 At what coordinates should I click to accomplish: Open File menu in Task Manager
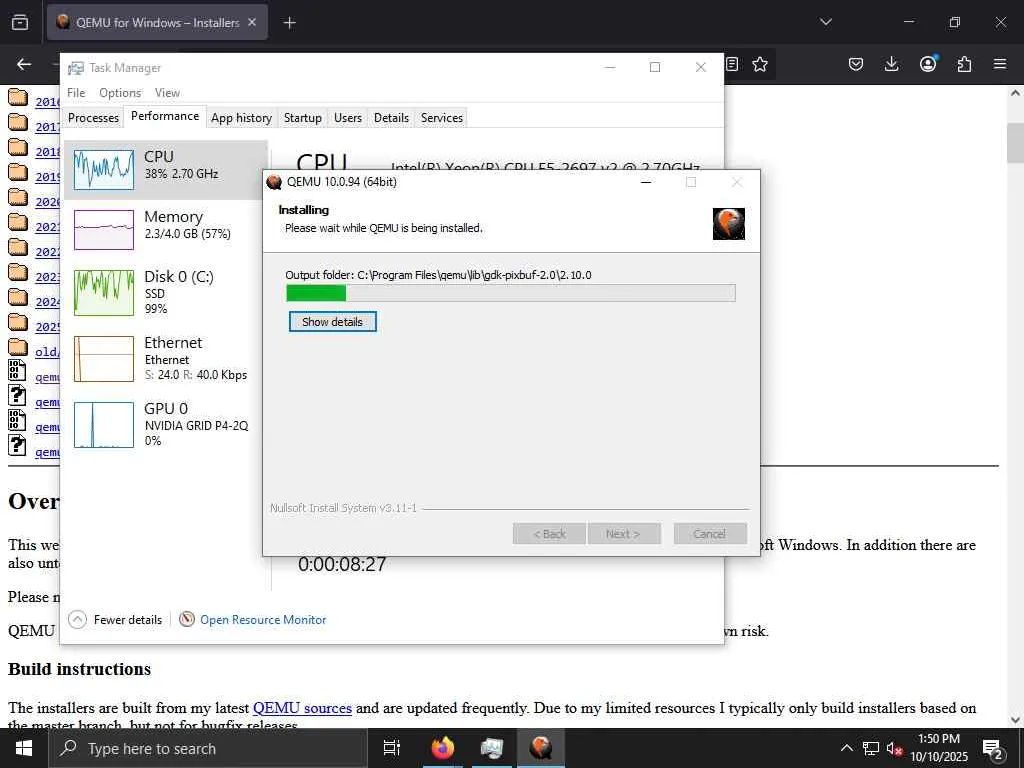(x=76, y=93)
